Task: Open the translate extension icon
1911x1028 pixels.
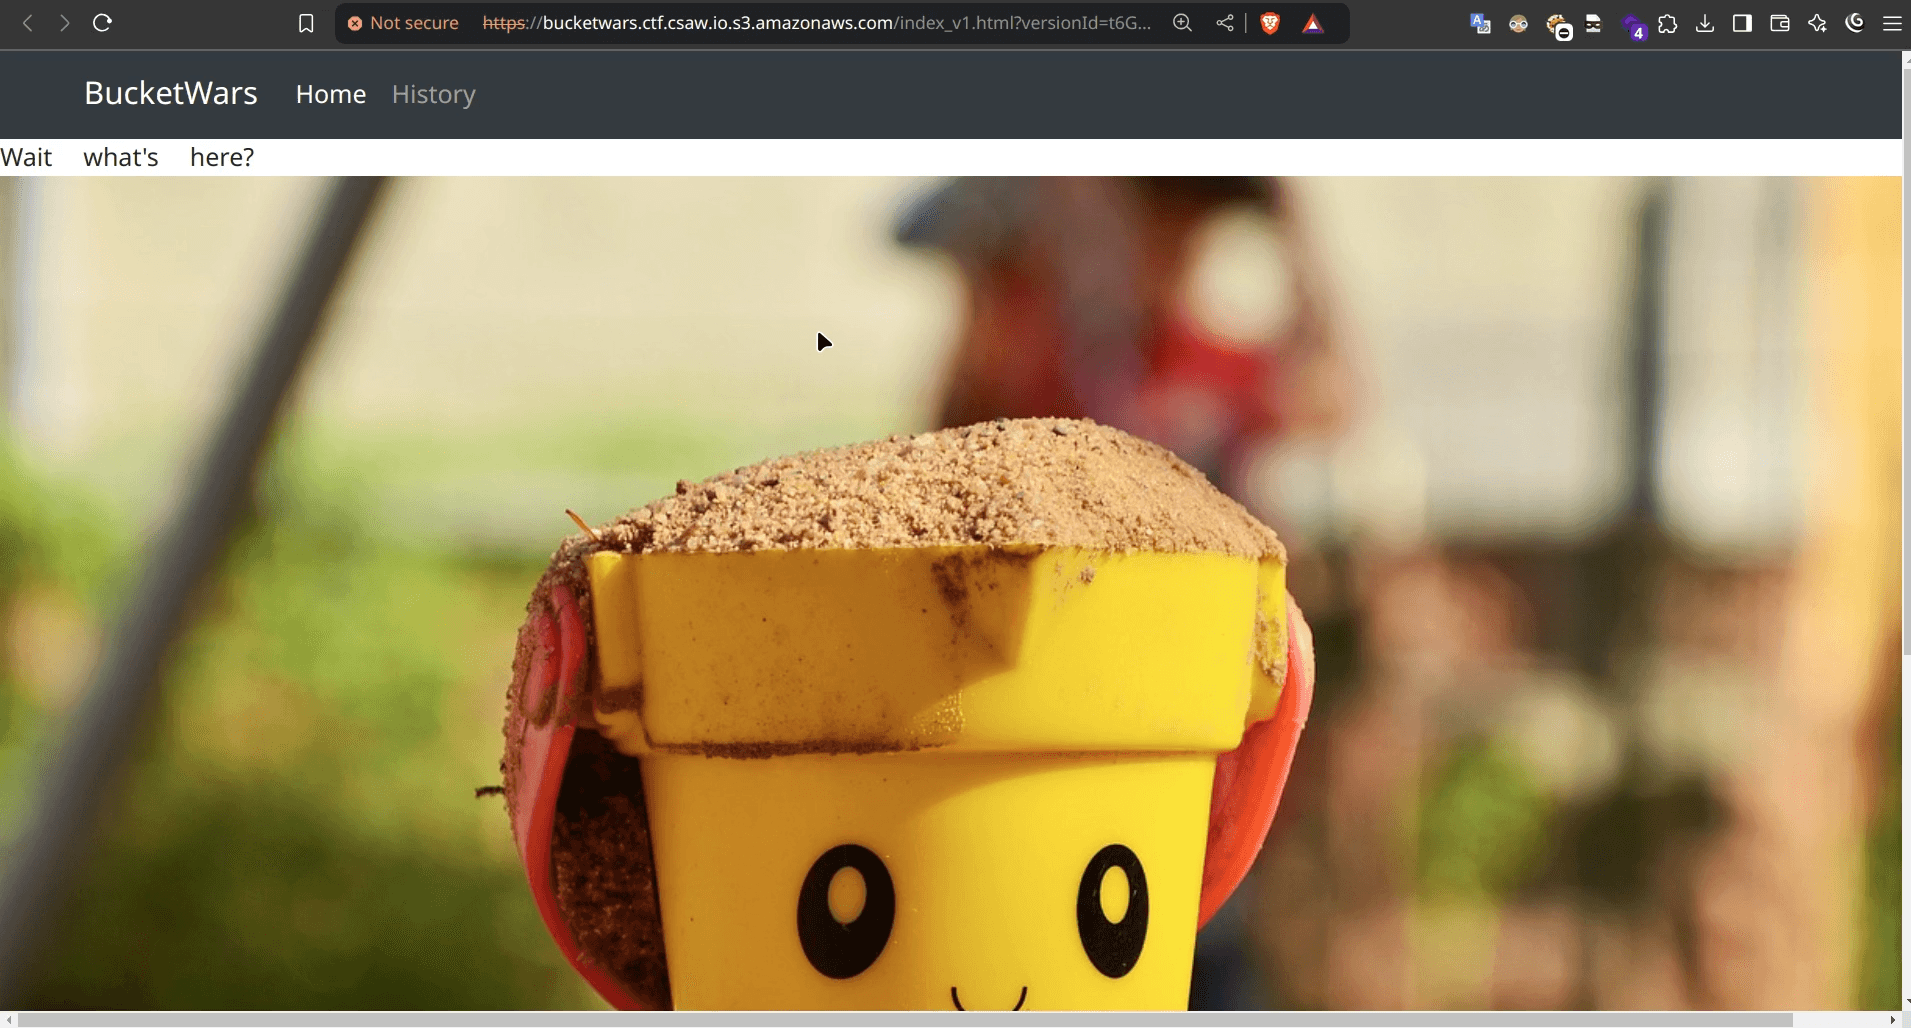Action: pyautogui.click(x=1480, y=24)
